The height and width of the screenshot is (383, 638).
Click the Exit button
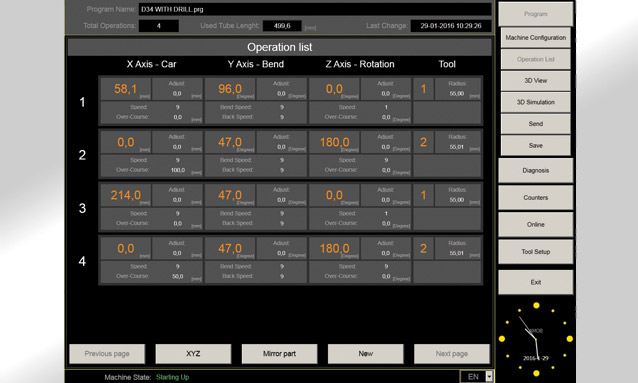click(x=535, y=282)
